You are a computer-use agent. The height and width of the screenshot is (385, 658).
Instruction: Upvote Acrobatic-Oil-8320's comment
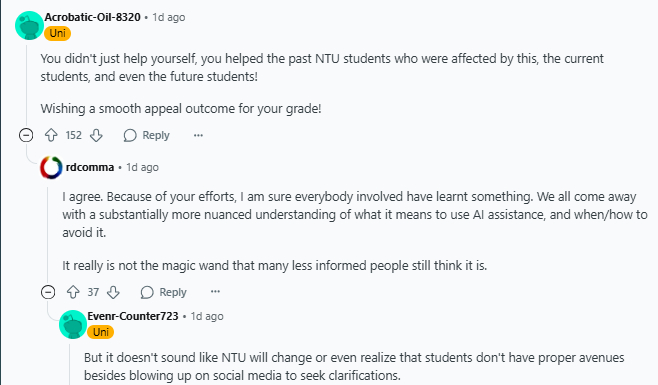pos(51,135)
